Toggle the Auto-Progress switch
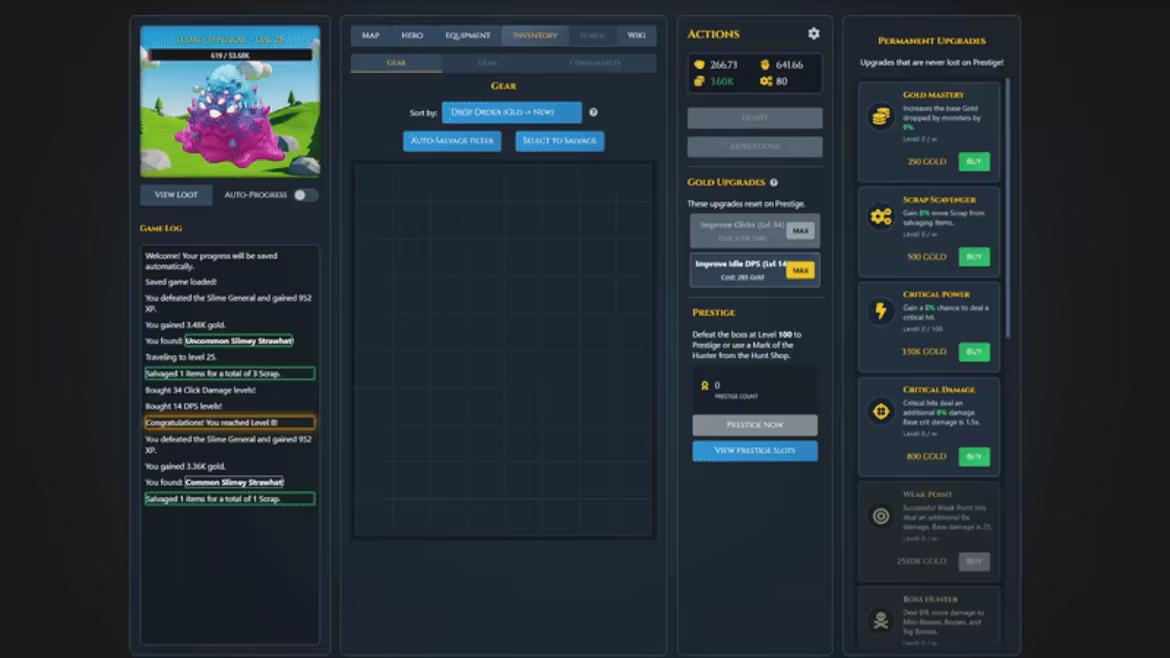The image size is (1170, 658). [x=305, y=195]
